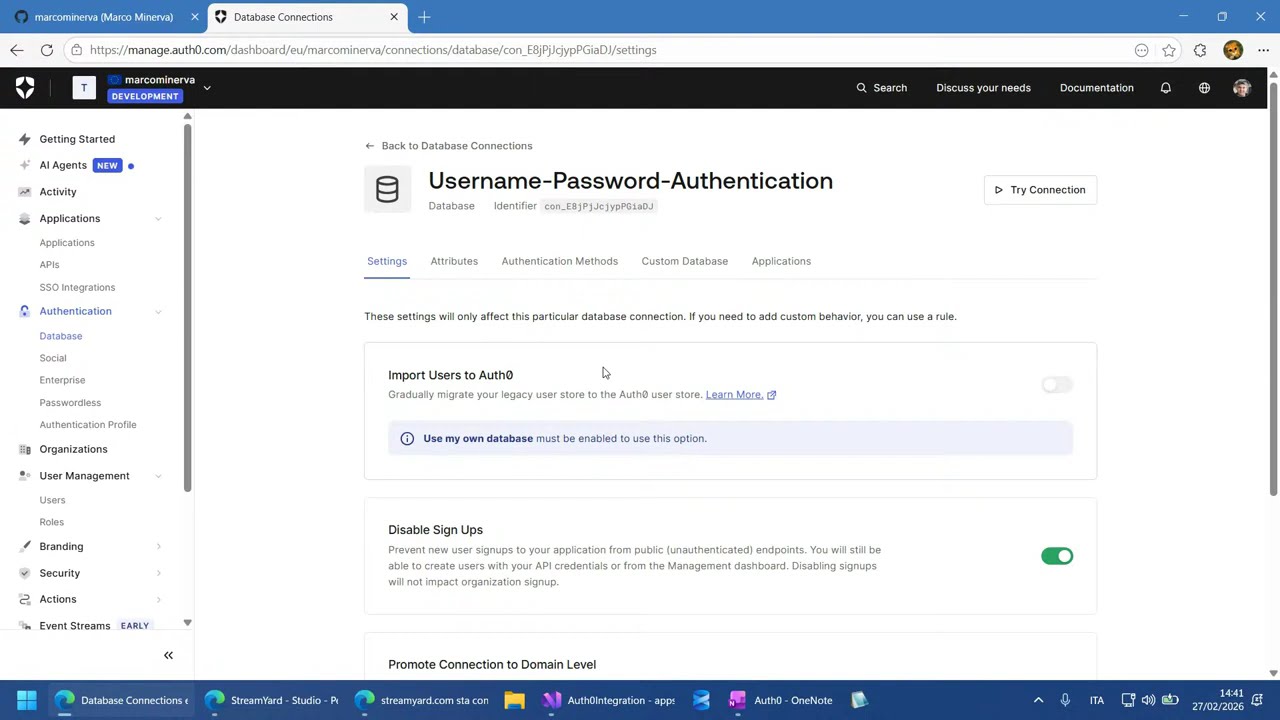Viewport: 1280px width, 720px height.
Task: Open StreamYard Studio taskbar item
Action: coord(272,700)
